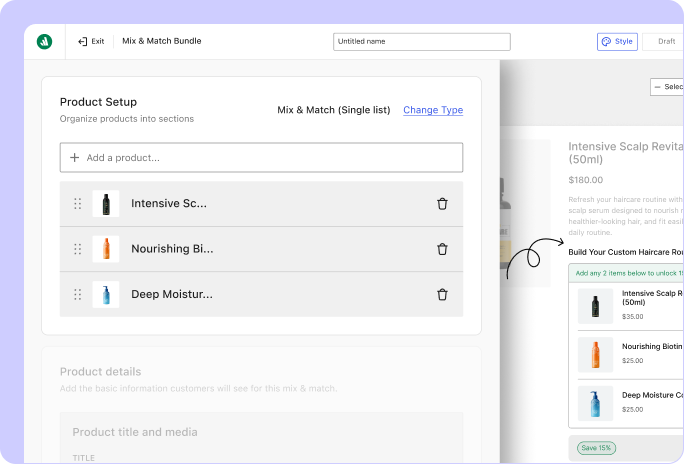Screen dimensions: 684x464
Task: Click the plus icon in Add a product
Action: coord(75,157)
